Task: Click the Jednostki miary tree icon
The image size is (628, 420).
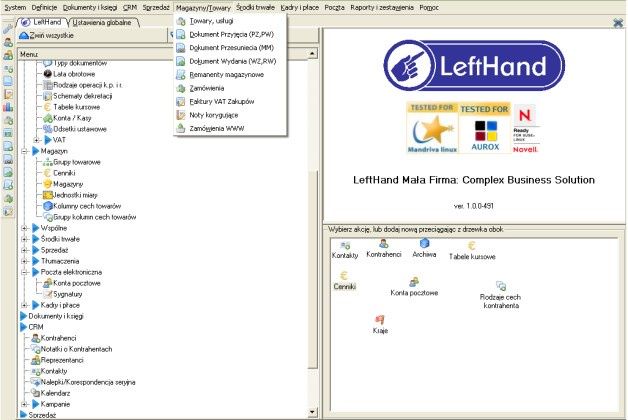Action: click(x=48, y=195)
